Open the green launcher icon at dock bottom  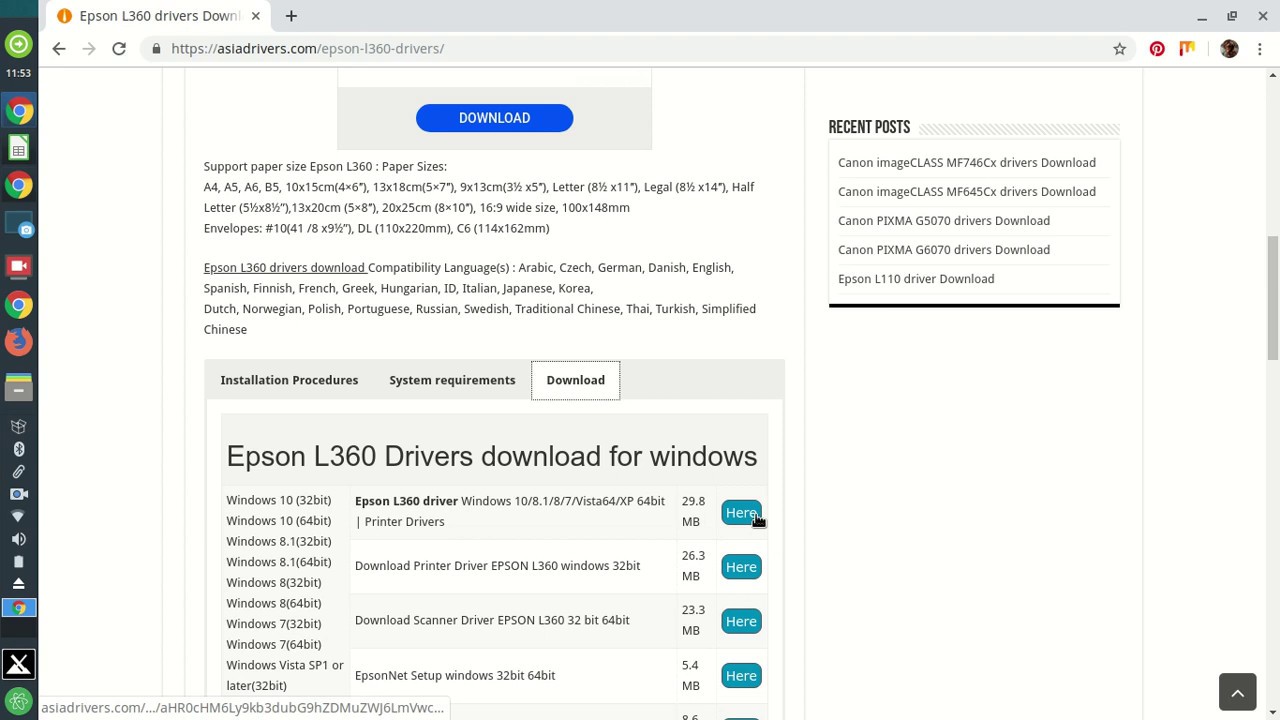tap(19, 701)
